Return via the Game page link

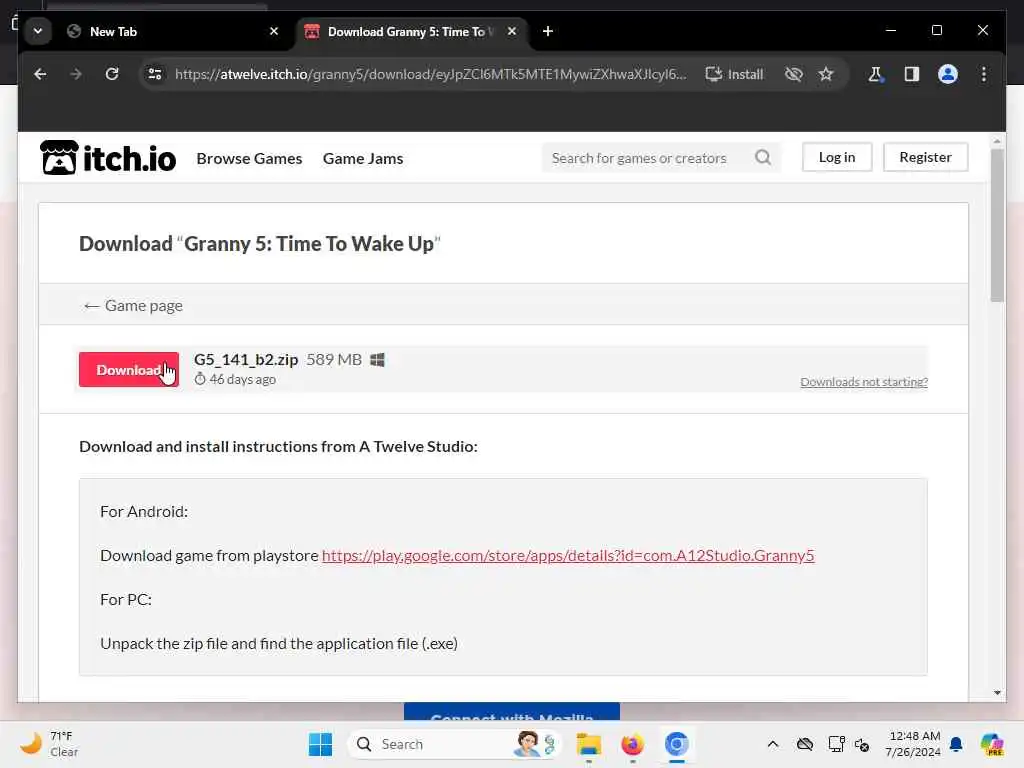(133, 306)
